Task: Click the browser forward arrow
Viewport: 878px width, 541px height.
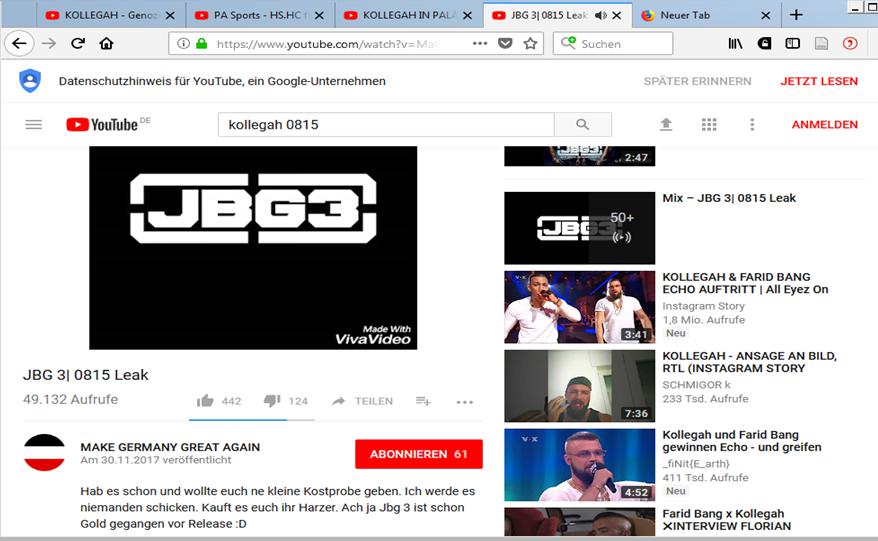Action: tap(49, 43)
